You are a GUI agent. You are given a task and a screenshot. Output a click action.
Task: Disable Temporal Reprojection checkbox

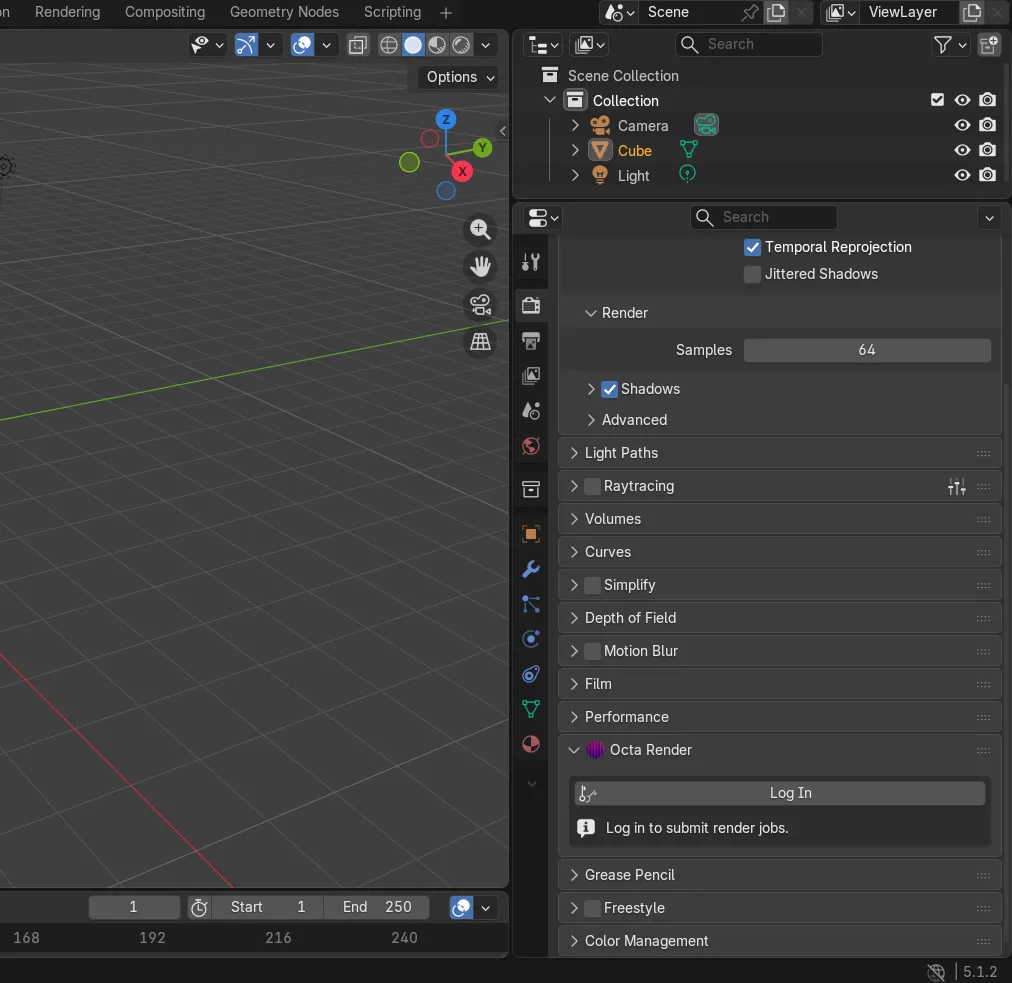coord(752,247)
